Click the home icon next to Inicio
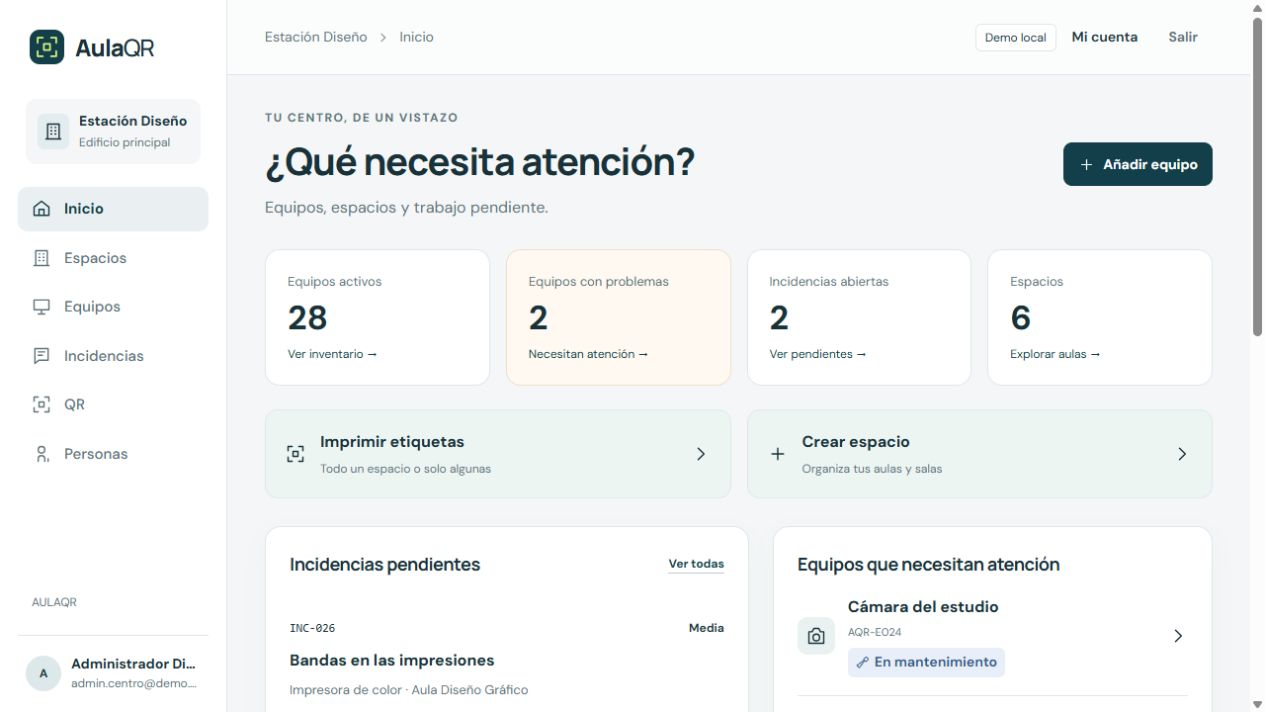Image resolution: width=1265 pixels, height=712 pixels. [41, 209]
